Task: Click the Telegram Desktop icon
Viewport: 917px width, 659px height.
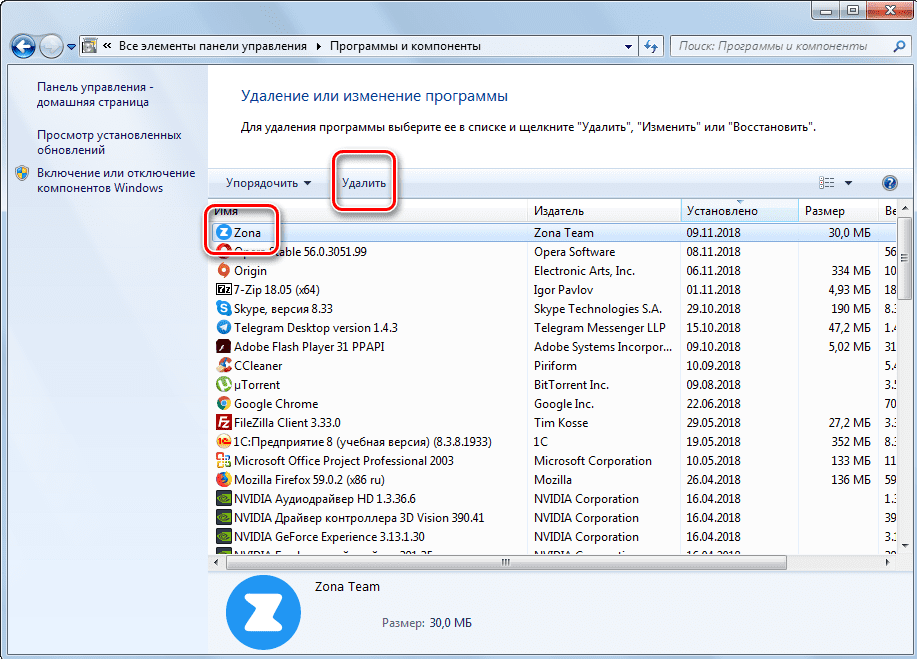Action: tap(223, 327)
